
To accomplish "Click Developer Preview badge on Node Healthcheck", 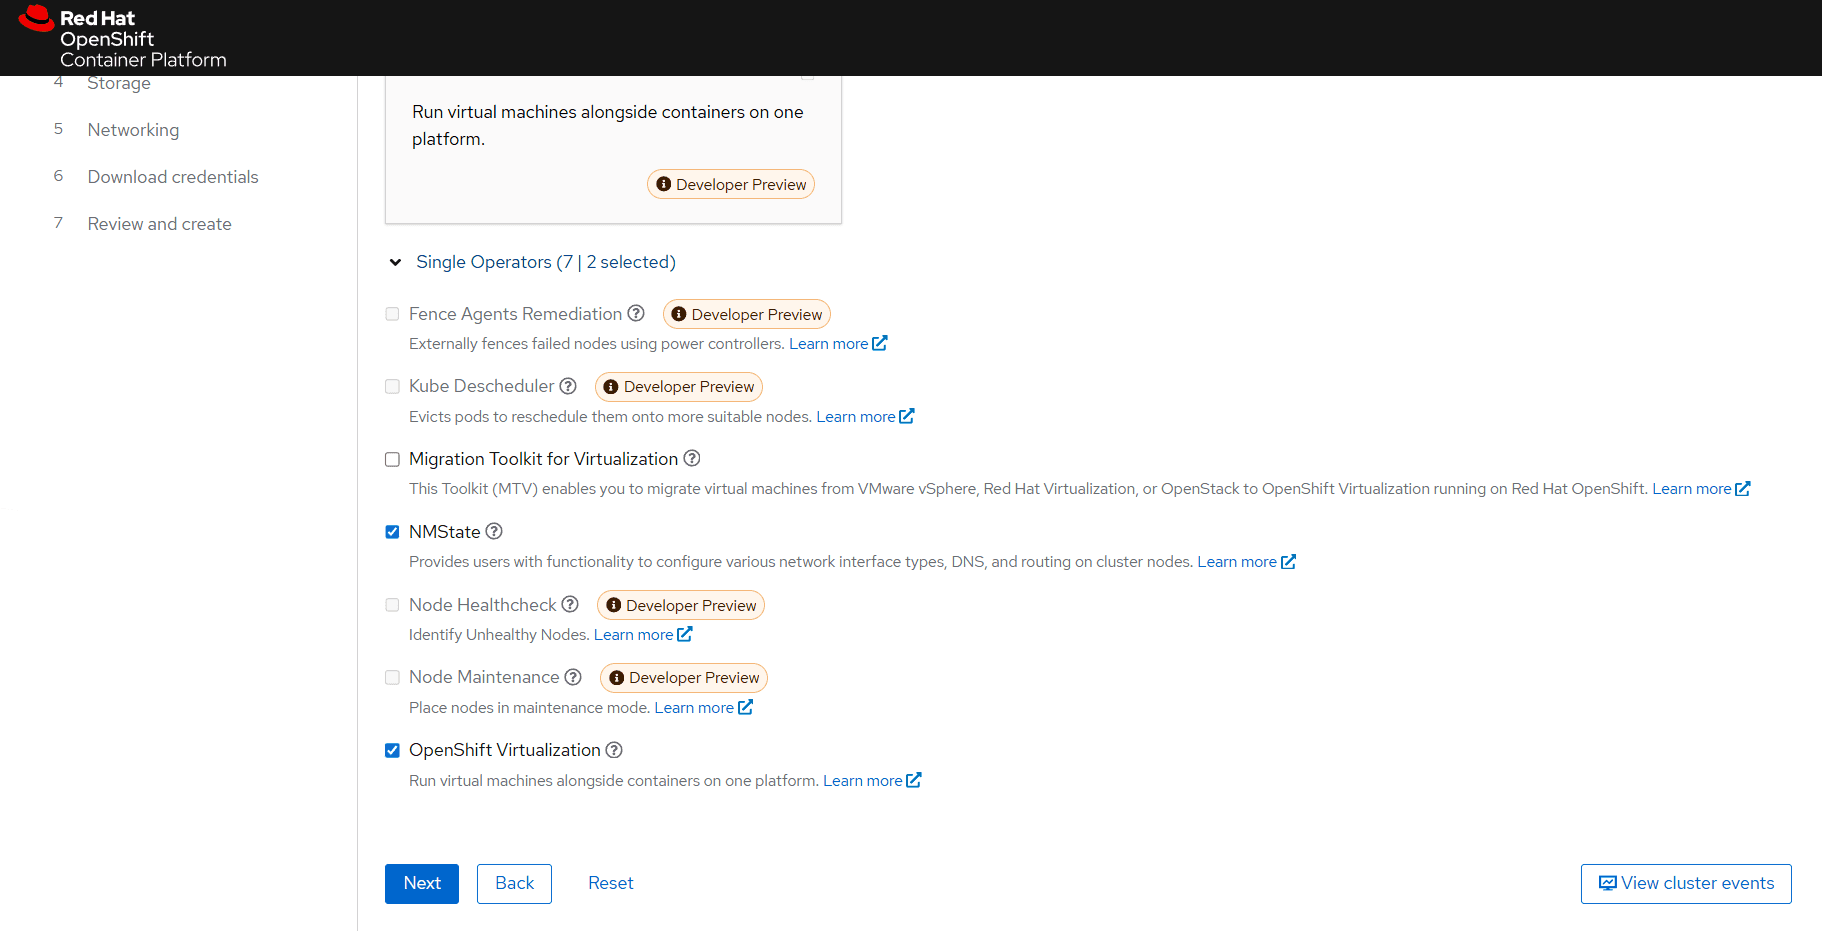I will 681,605.
